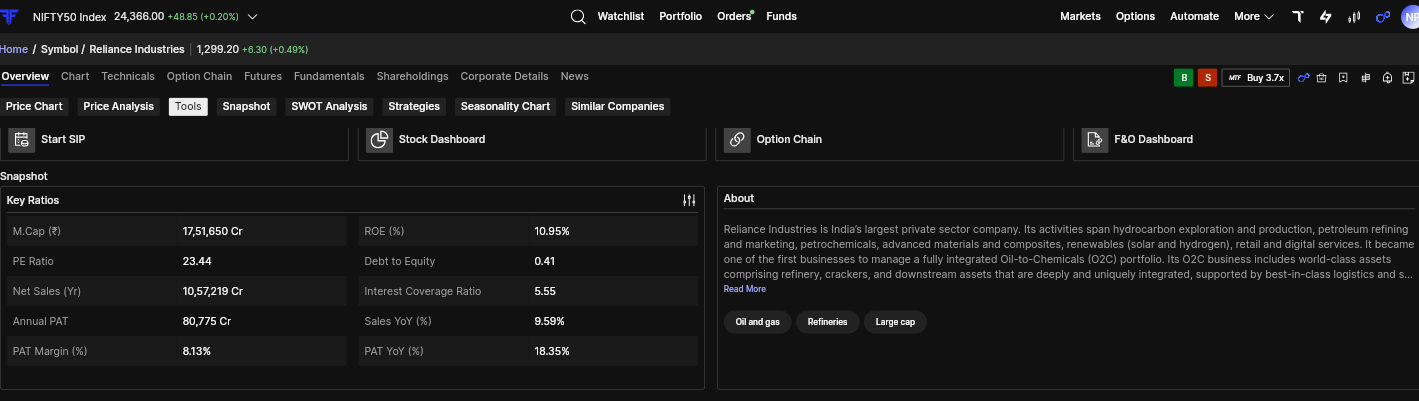Click the basket icon in the symbol toolbar

[x=1321, y=77]
